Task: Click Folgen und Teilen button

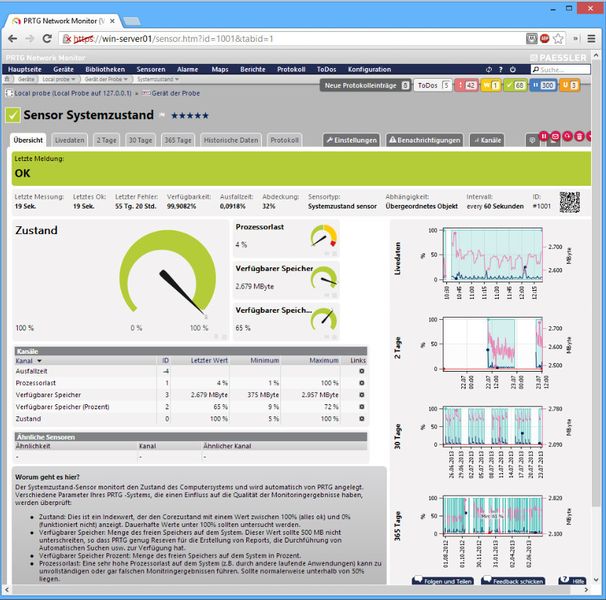Action: [443, 581]
